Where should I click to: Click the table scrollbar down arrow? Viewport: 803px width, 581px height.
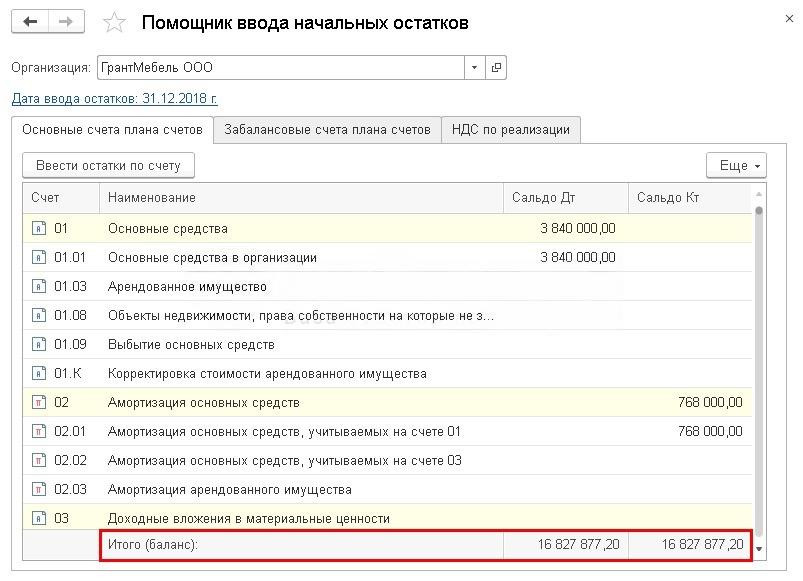tap(759, 549)
